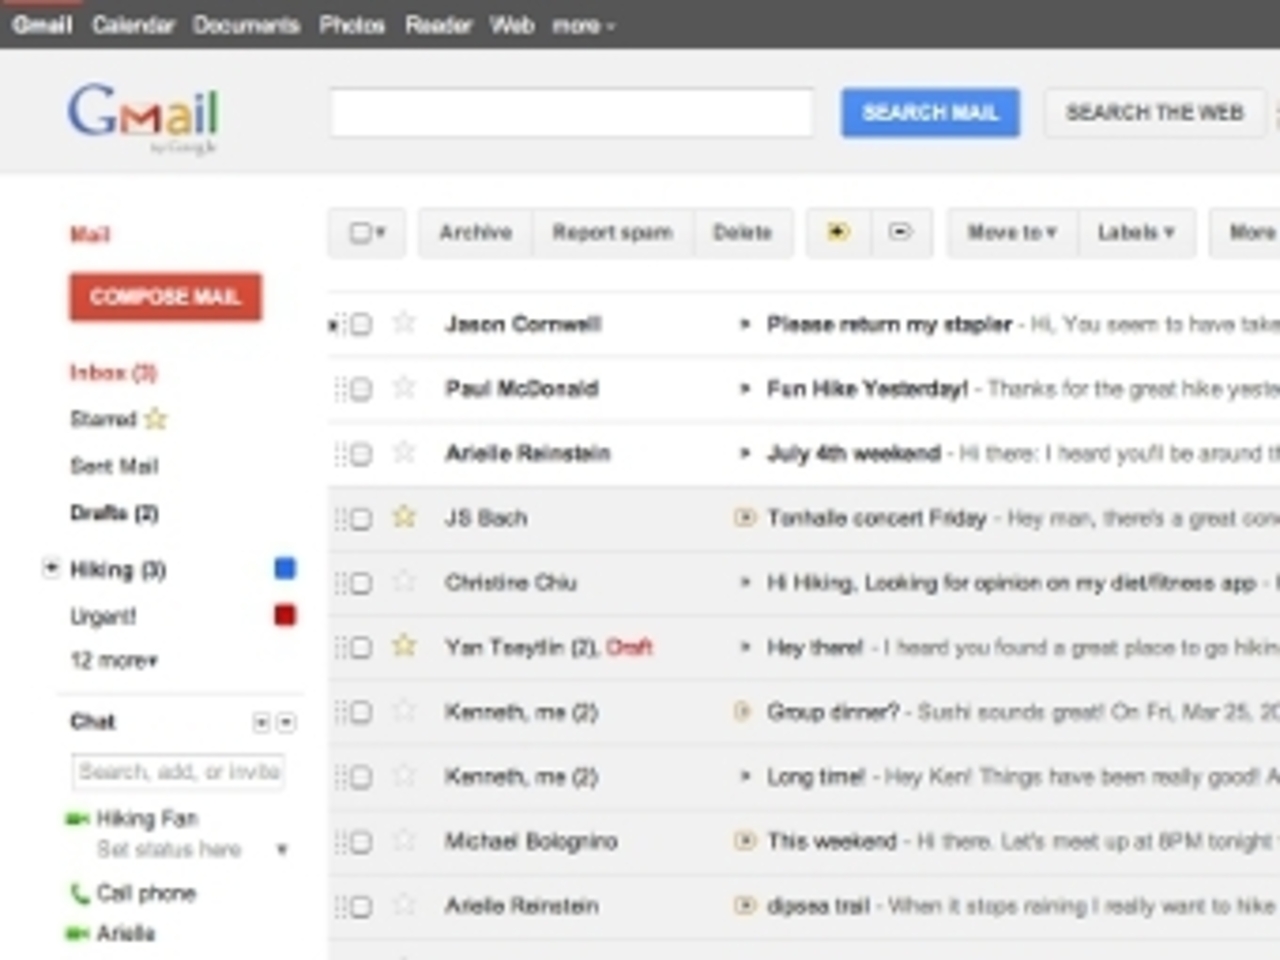Click importance marker on Fun Hike Yesterday!

pyautogui.click(x=744, y=388)
